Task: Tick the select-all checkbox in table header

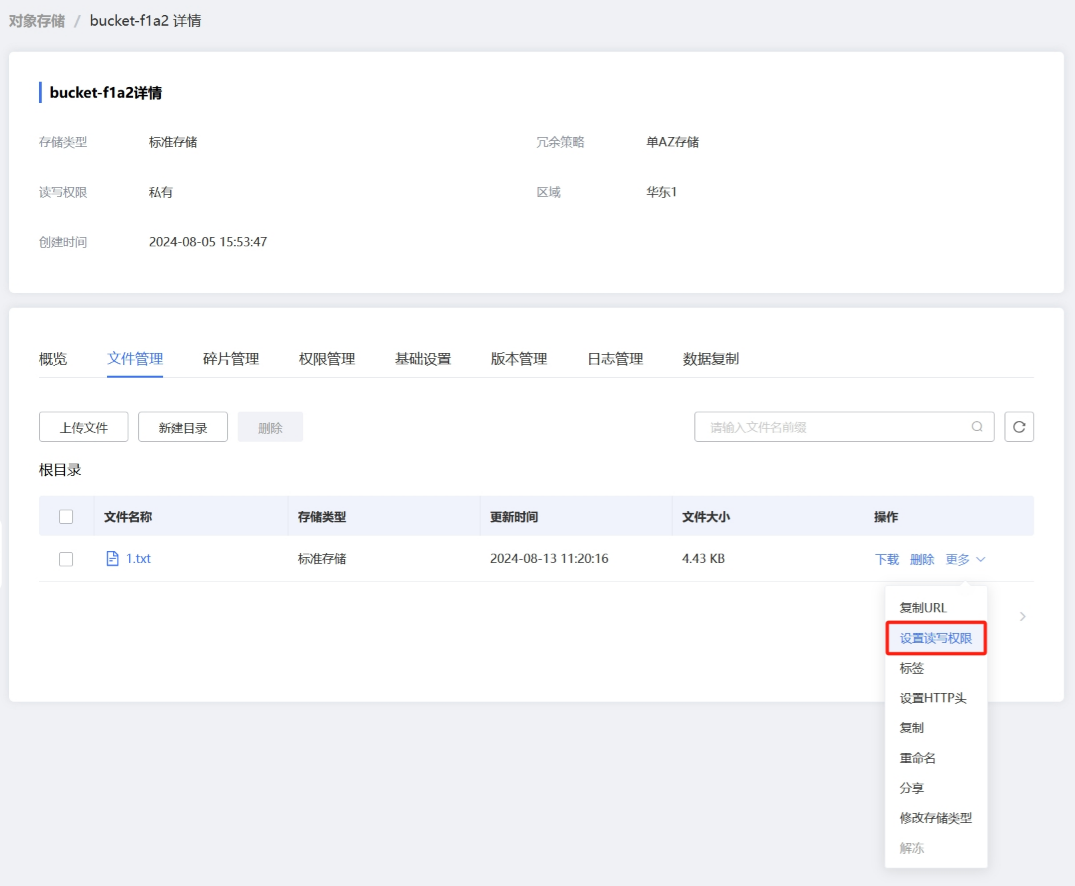Action: pyautogui.click(x=66, y=517)
